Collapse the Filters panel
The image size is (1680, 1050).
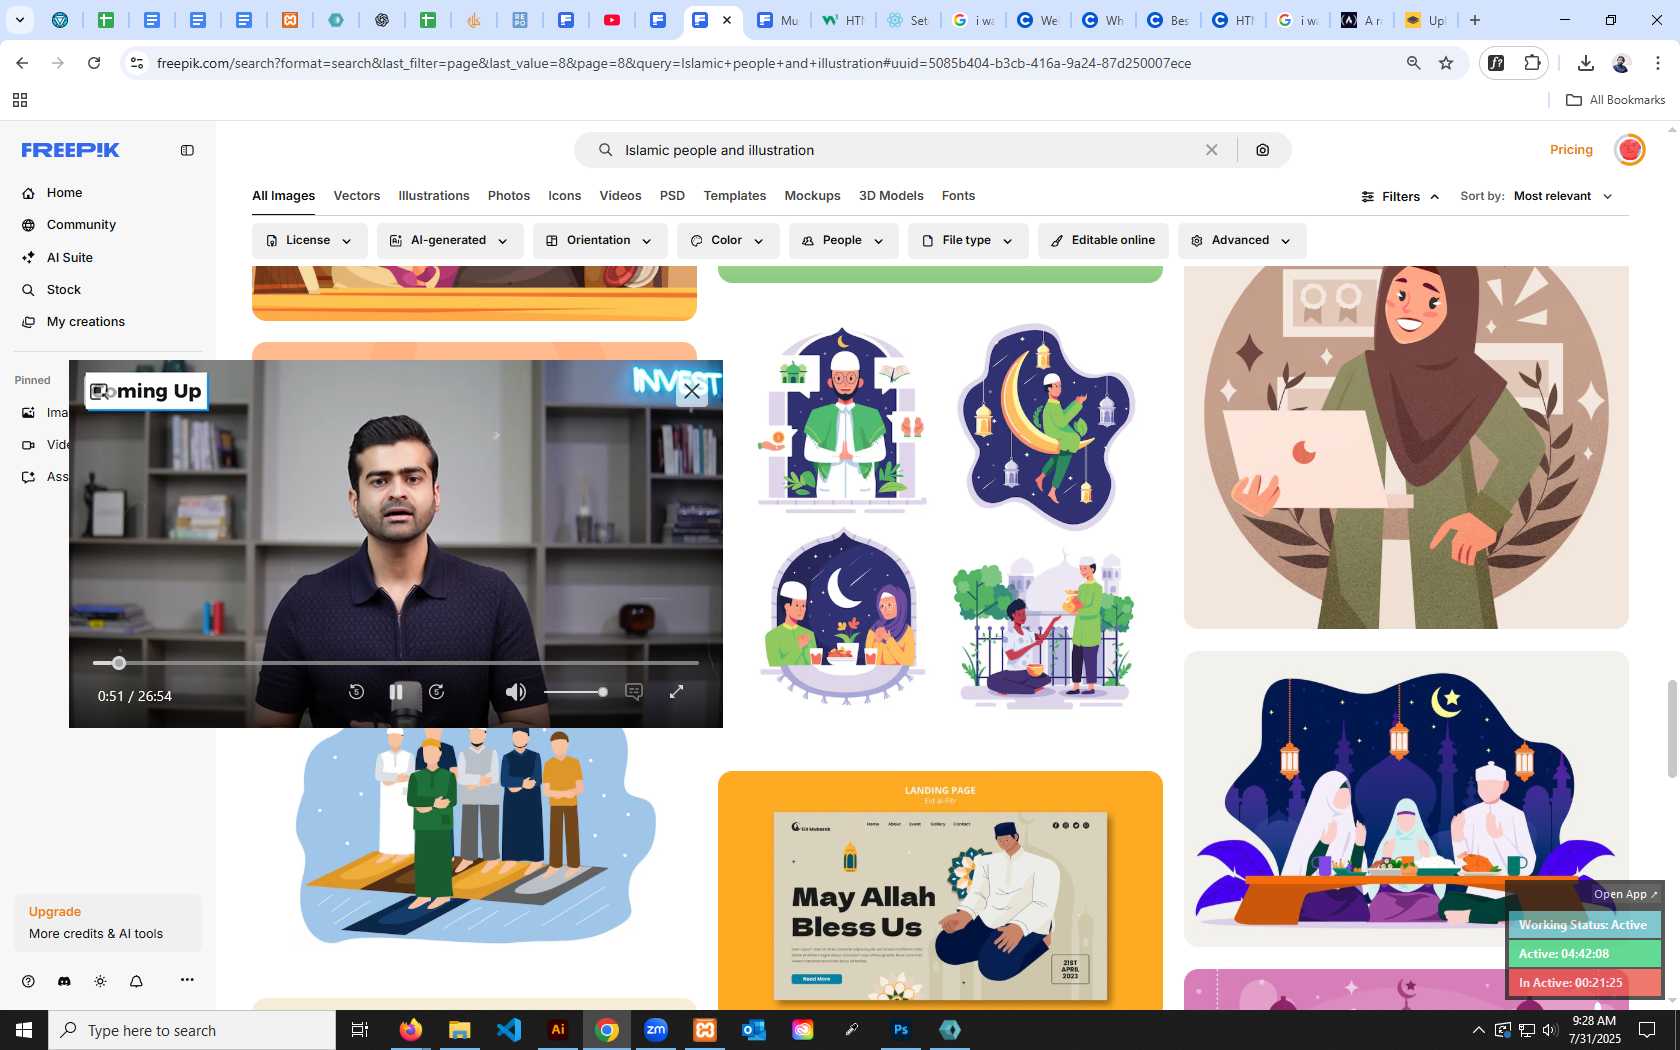1400,197
